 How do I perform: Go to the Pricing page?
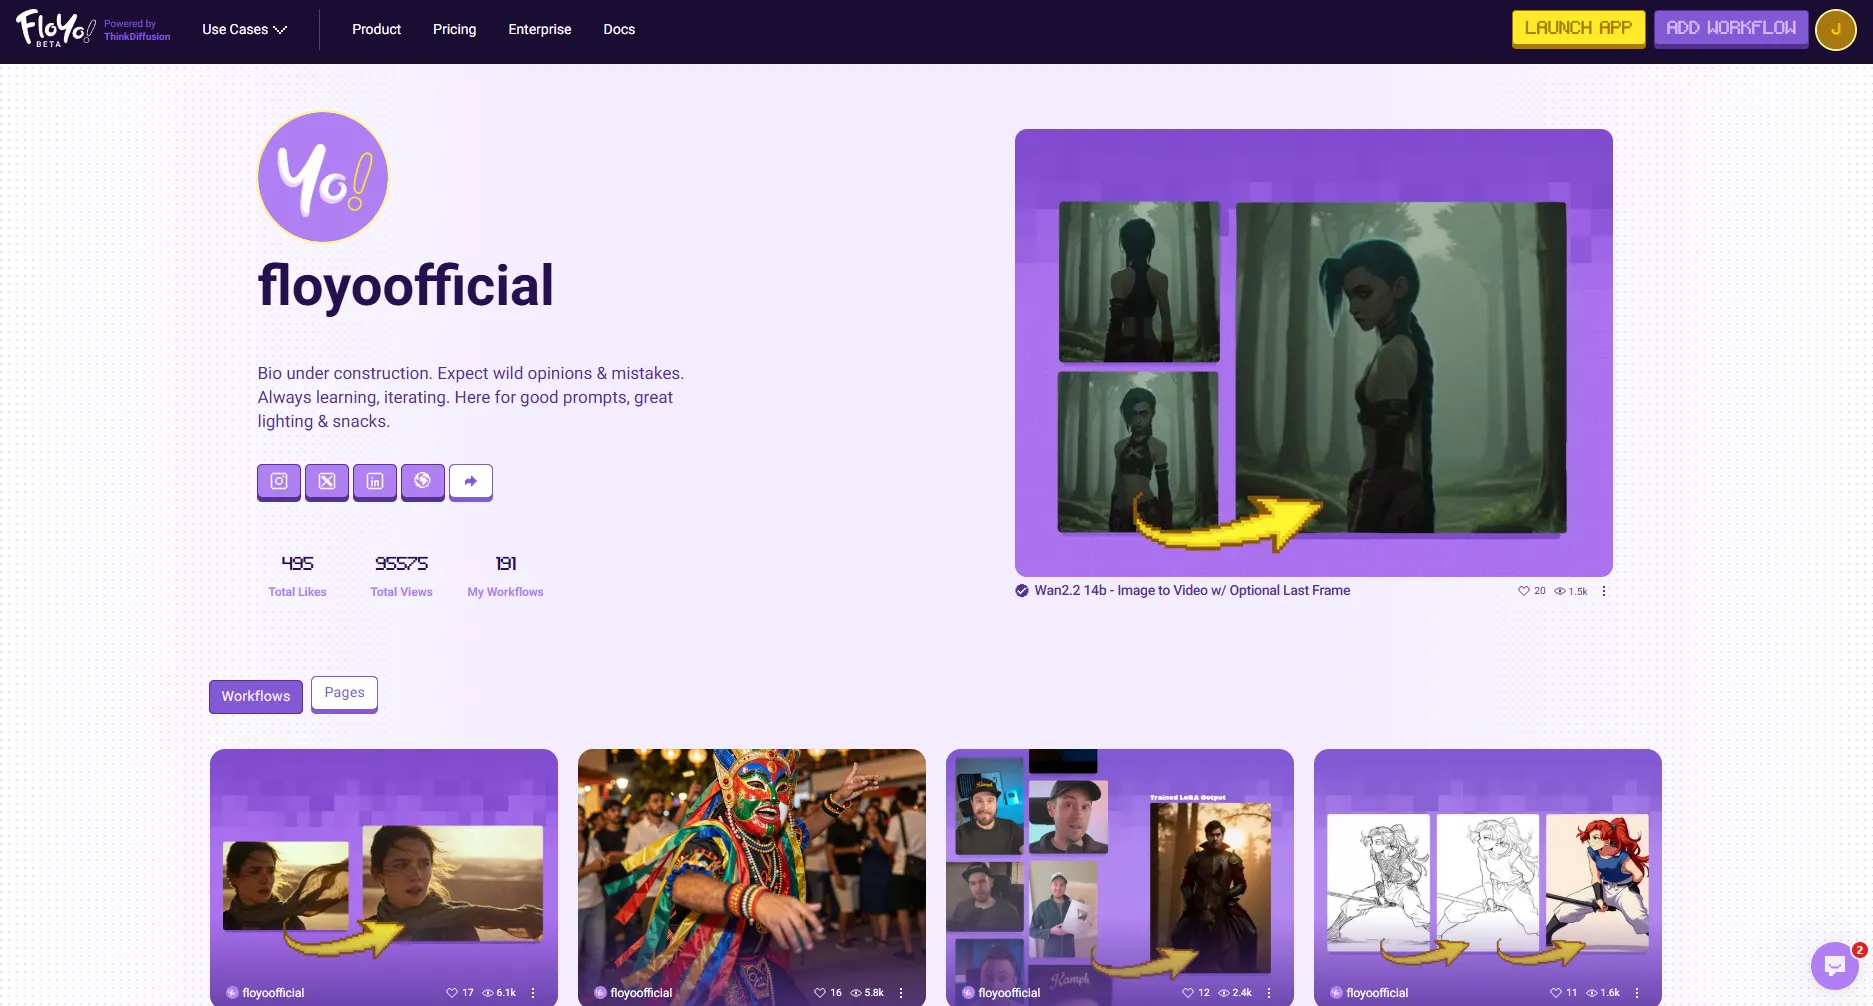454,29
